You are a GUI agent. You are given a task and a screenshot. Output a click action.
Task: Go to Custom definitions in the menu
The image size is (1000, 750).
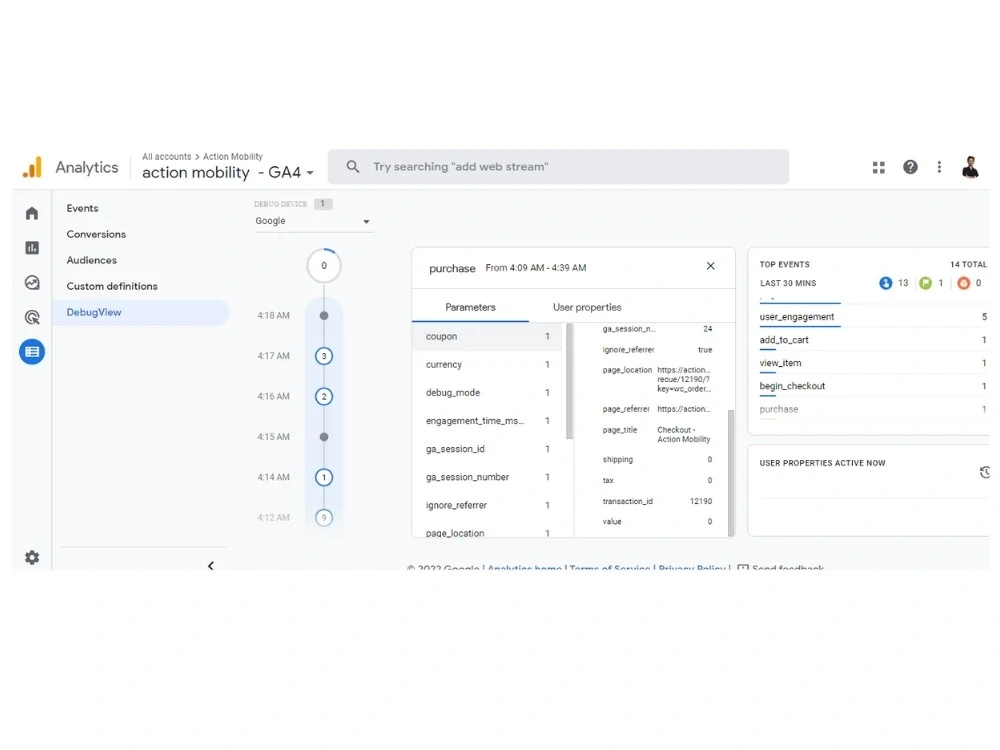click(x=112, y=286)
